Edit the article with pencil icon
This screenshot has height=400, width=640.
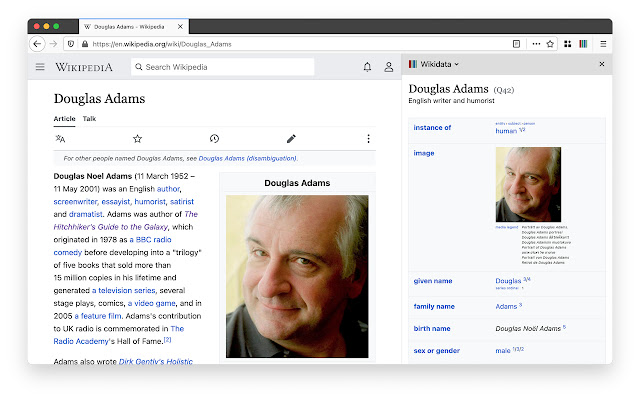291,139
